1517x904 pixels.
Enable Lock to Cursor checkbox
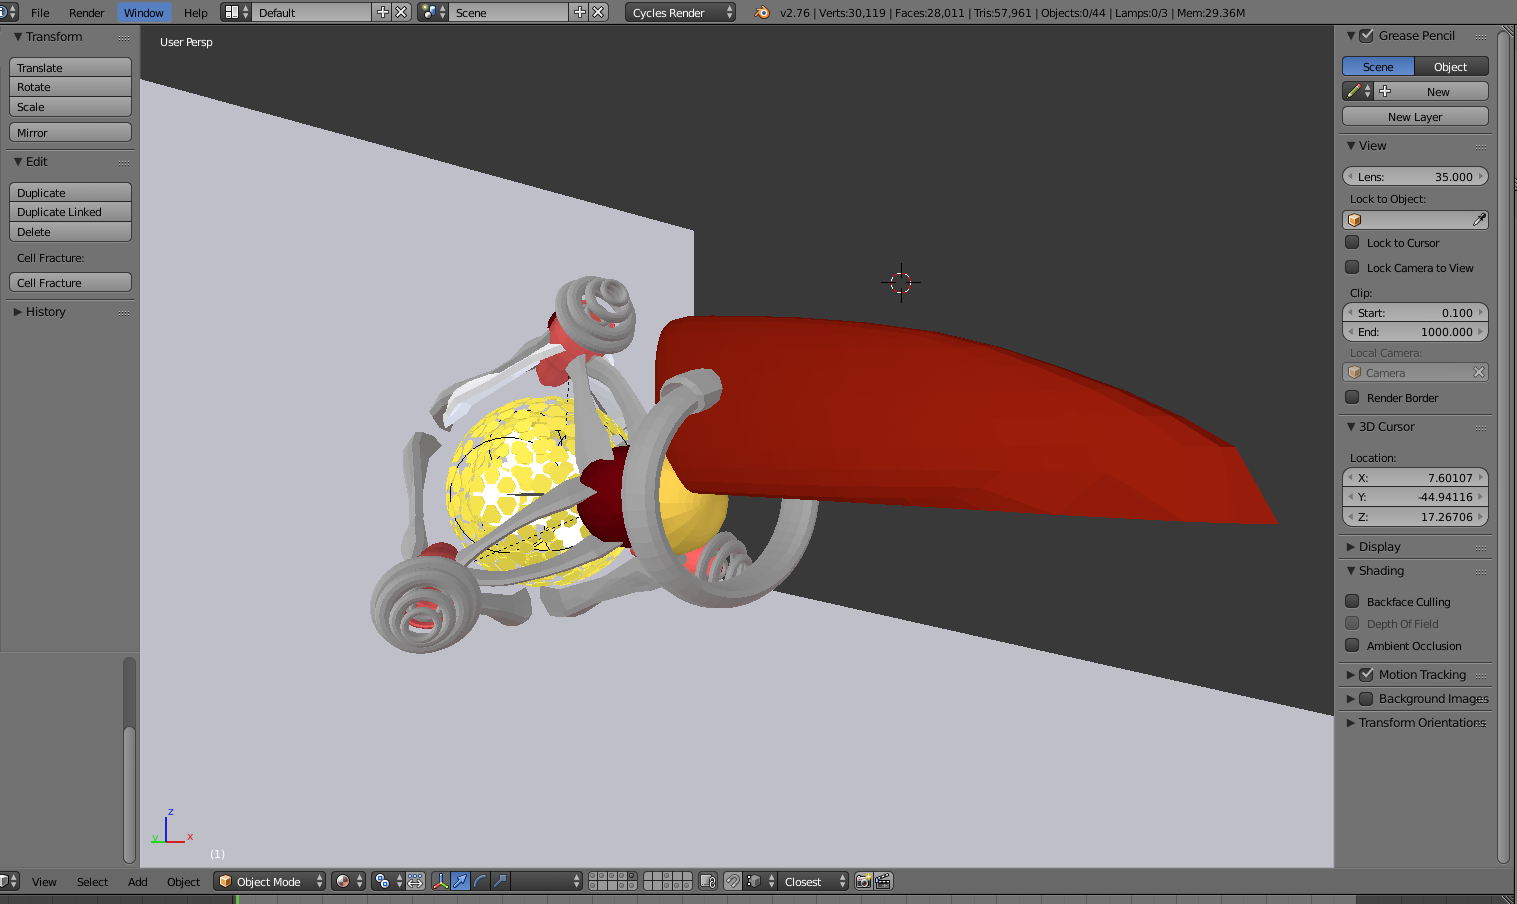coord(1352,242)
